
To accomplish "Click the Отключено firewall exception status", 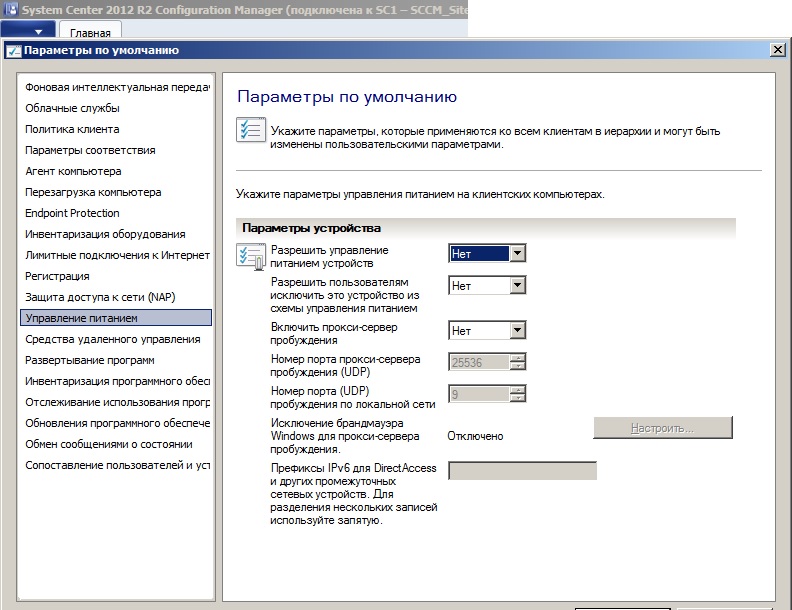I will click(475, 436).
